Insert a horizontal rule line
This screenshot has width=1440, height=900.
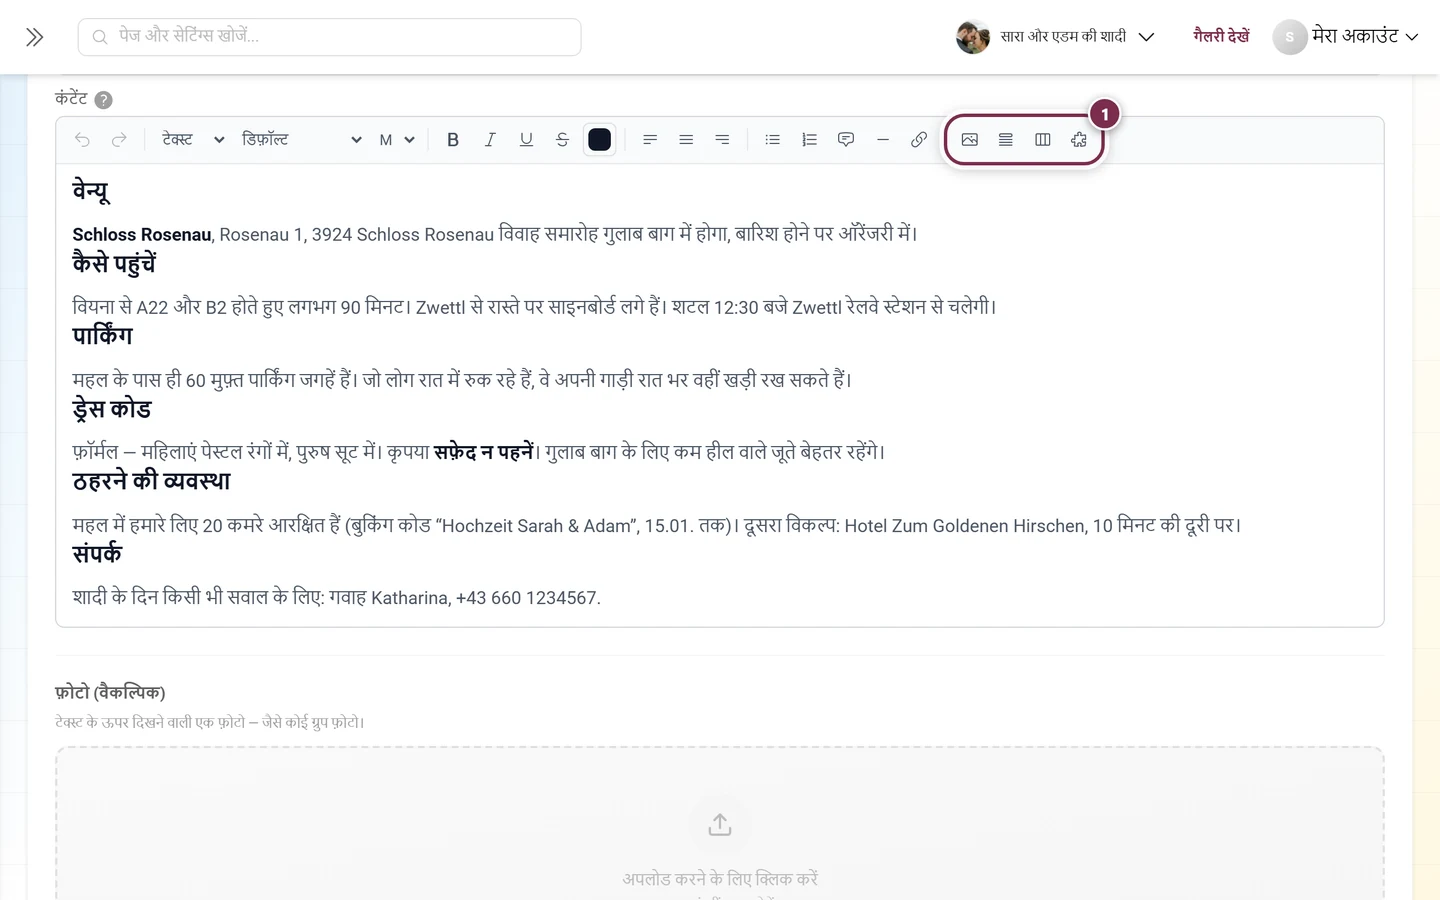(x=882, y=140)
